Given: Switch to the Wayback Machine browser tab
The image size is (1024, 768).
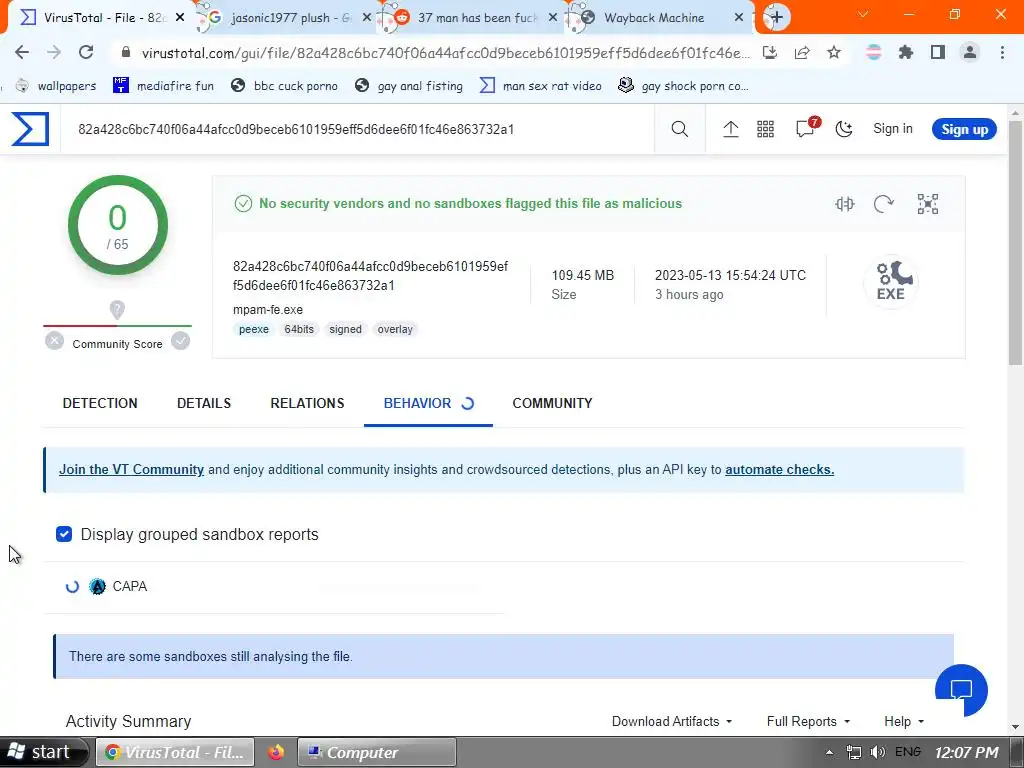Looking at the screenshot, I should tap(654, 18).
